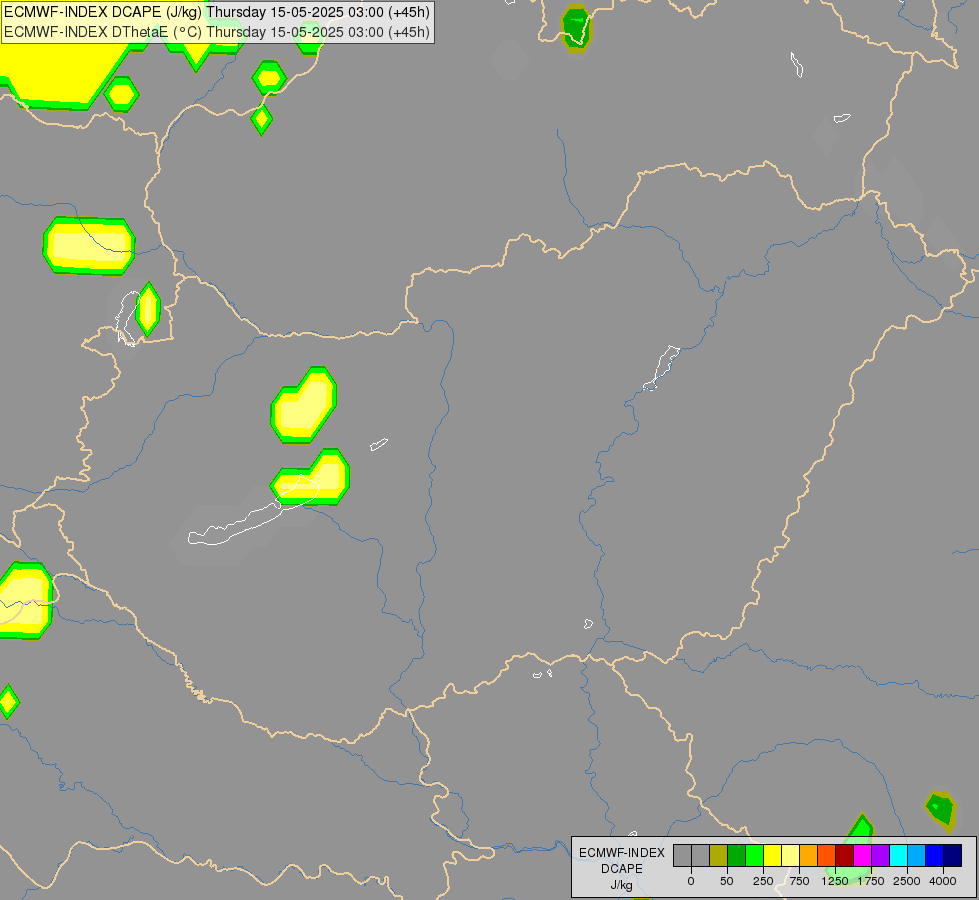Select the orange legend swatch
Viewport: 979px width, 900px height.
[809, 856]
